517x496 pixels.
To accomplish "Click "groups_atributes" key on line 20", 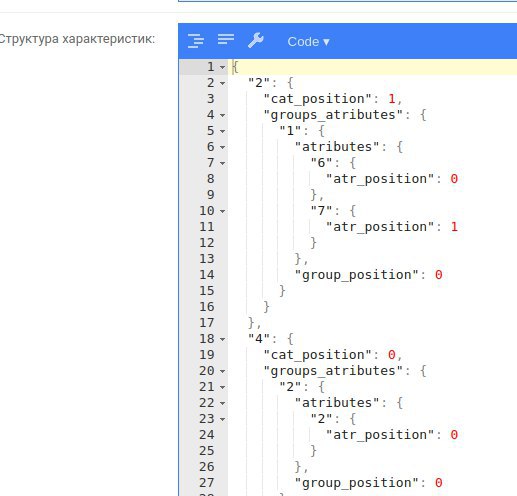I will (x=333, y=371).
